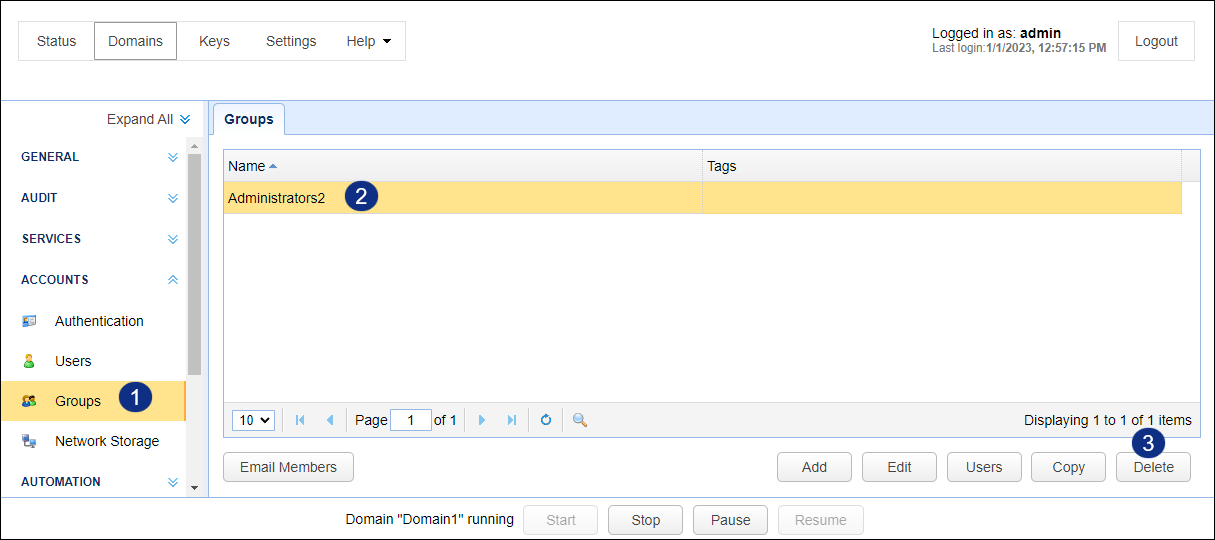The height and width of the screenshot is (540, 1215).
Task: Expand the GENERAL section
Action: (173, 157)
